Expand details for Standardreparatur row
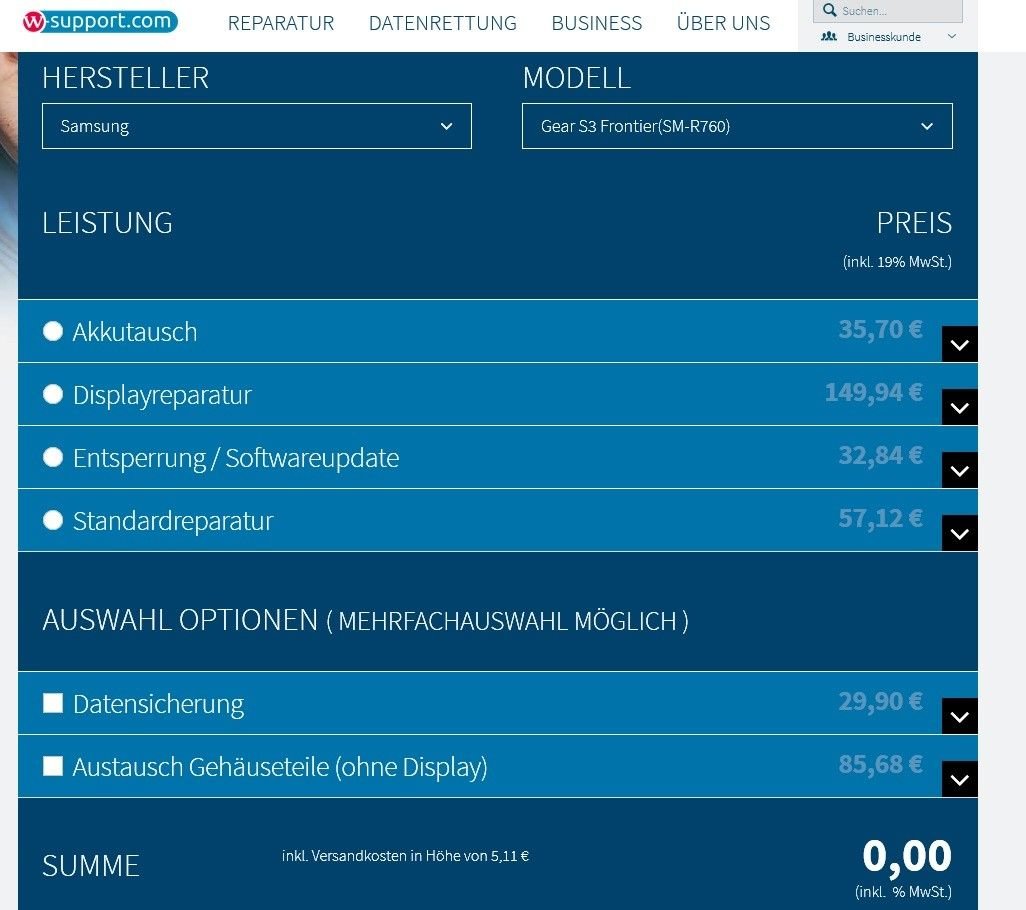Image resolution: width=1026 pixels, height=910 pixels. pyautogui.click(x=960, y=533)
